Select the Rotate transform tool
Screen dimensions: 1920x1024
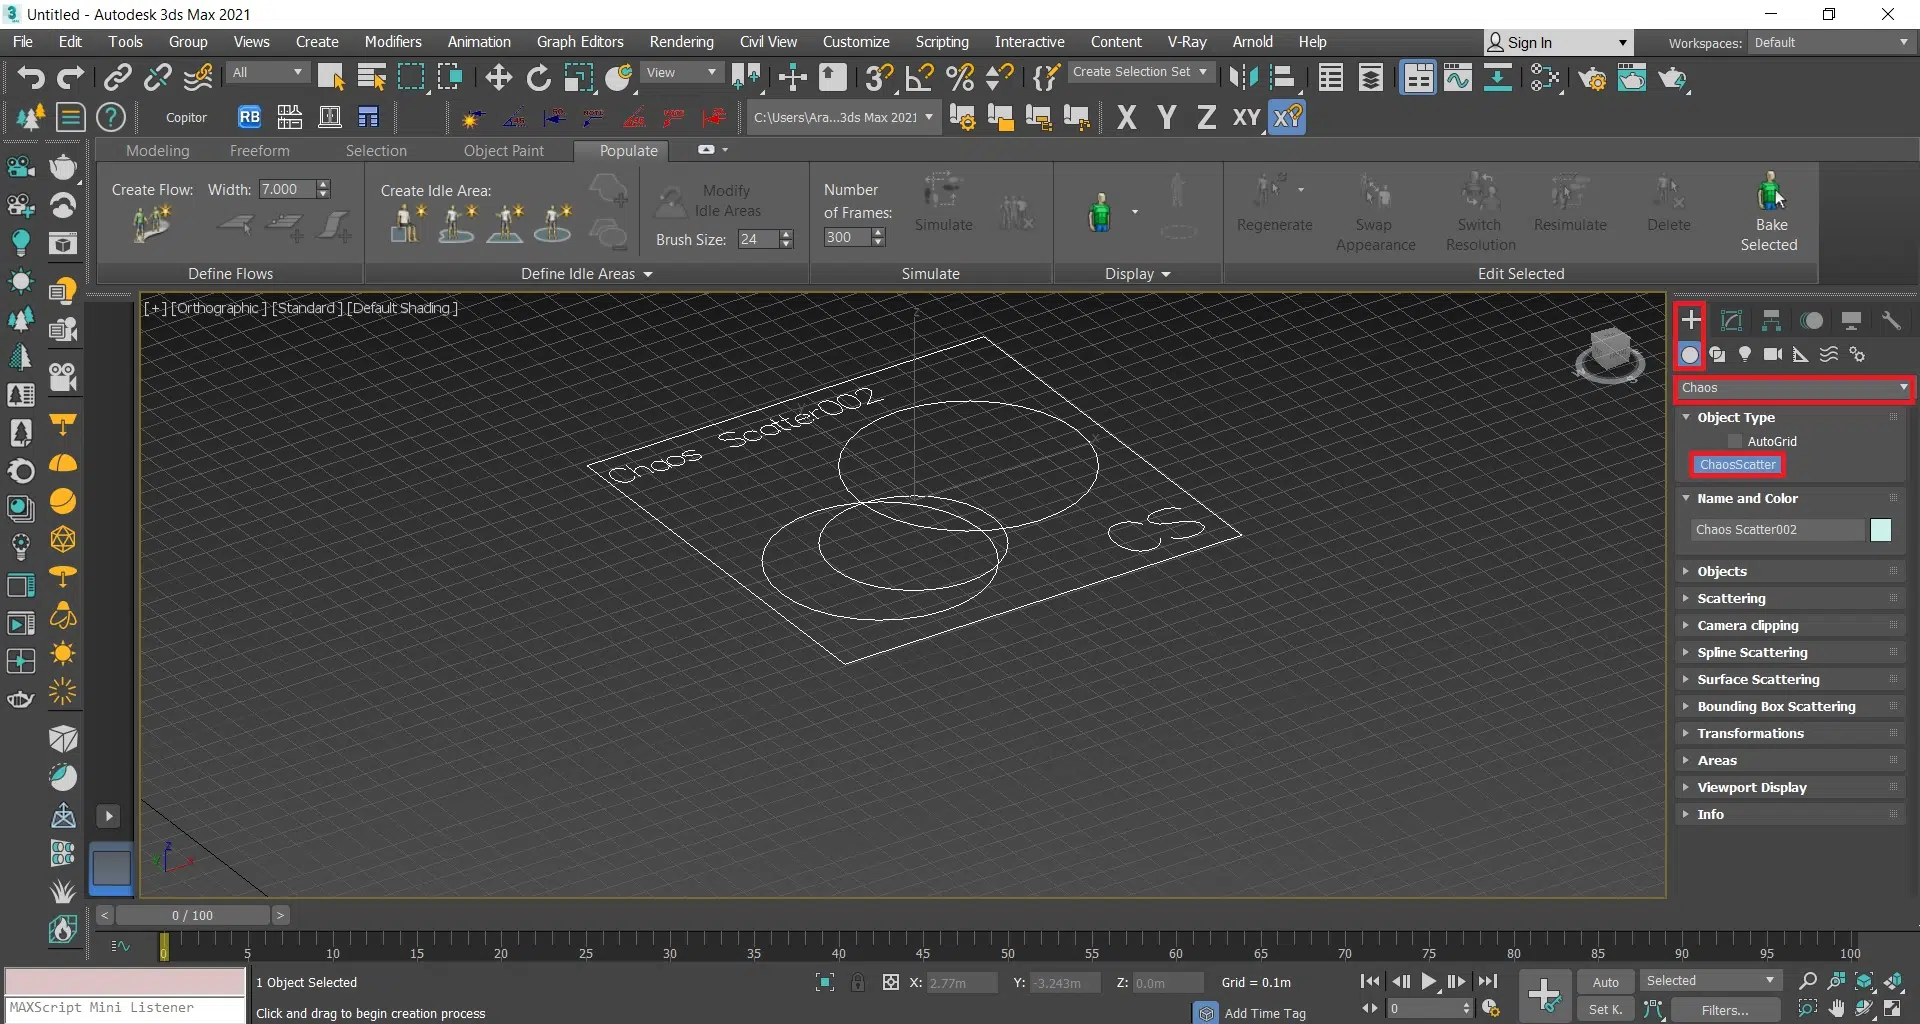(x=538, y=78)
